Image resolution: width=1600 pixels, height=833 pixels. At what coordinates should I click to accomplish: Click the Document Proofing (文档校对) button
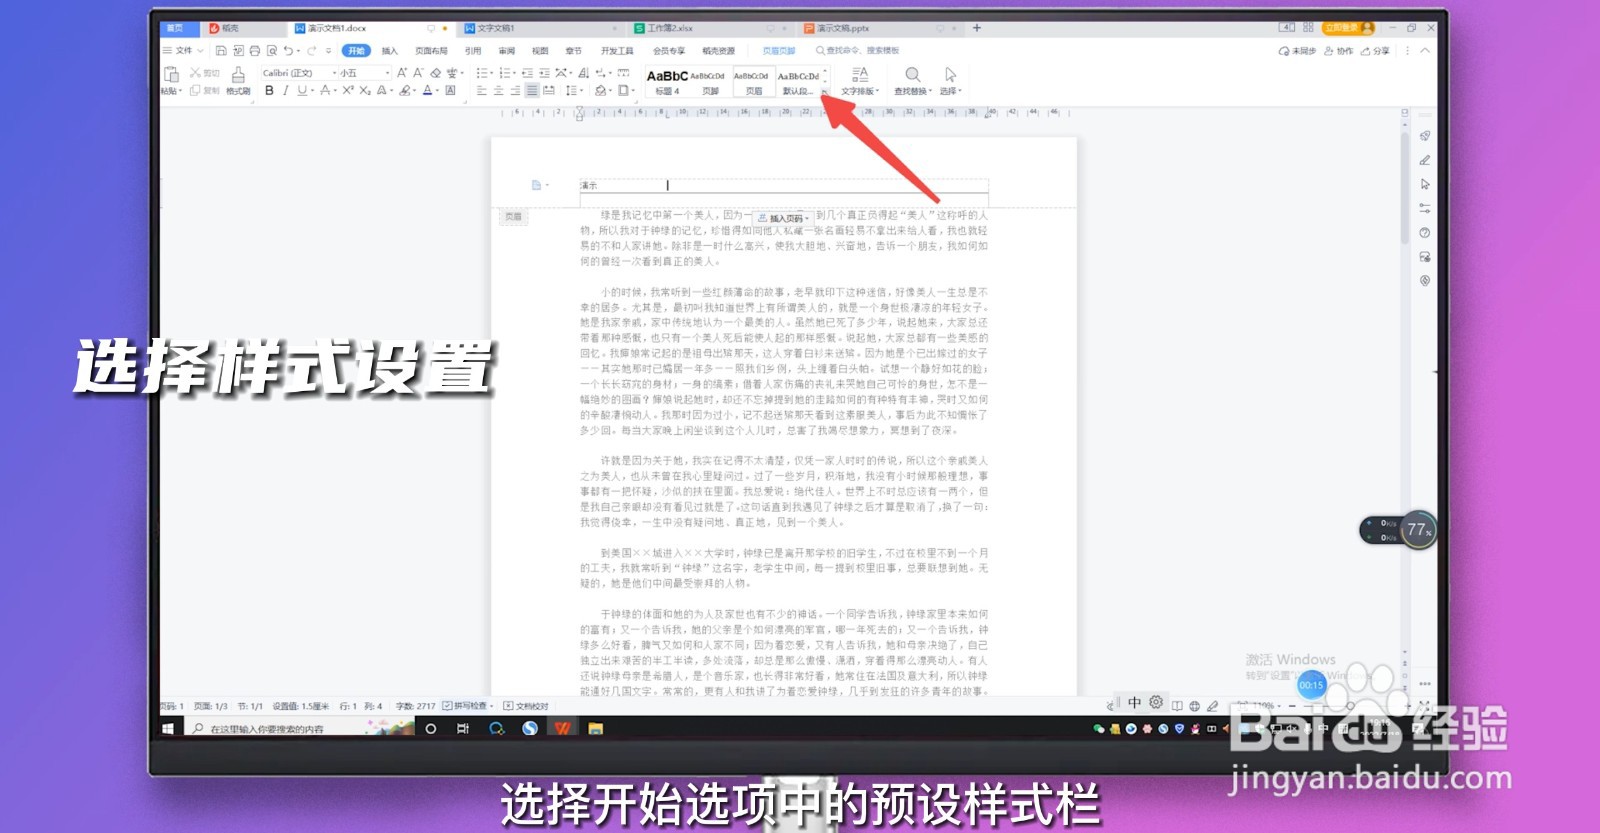tap(527, 706)
